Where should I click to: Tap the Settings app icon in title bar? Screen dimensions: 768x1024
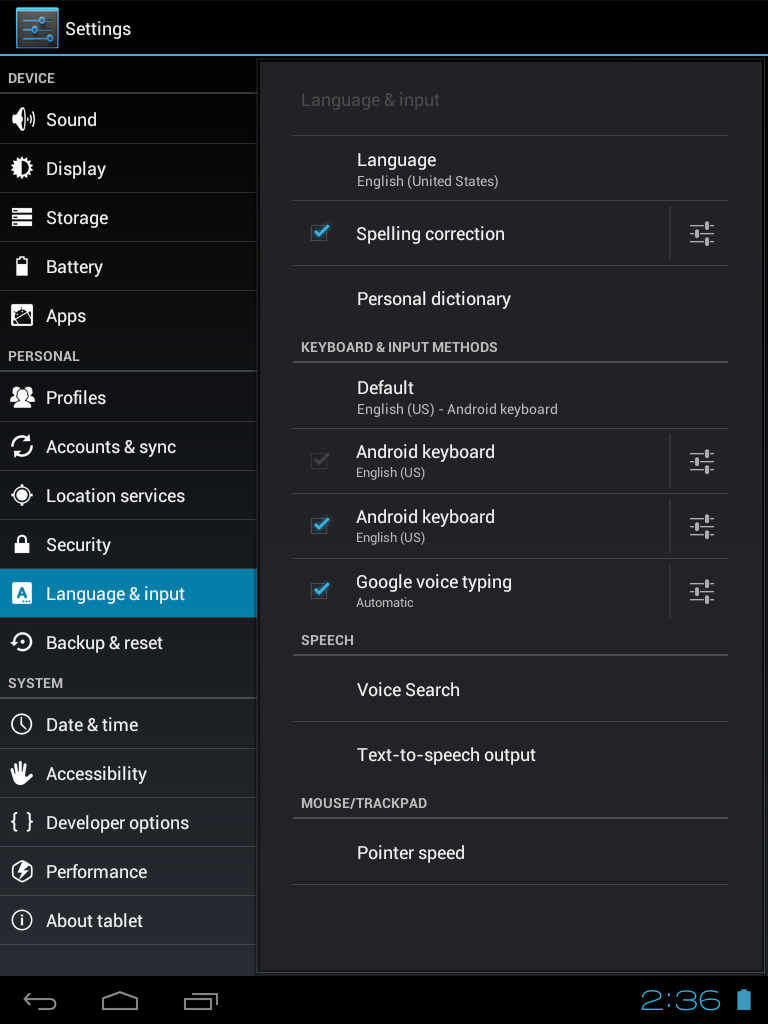pos(37,28)
